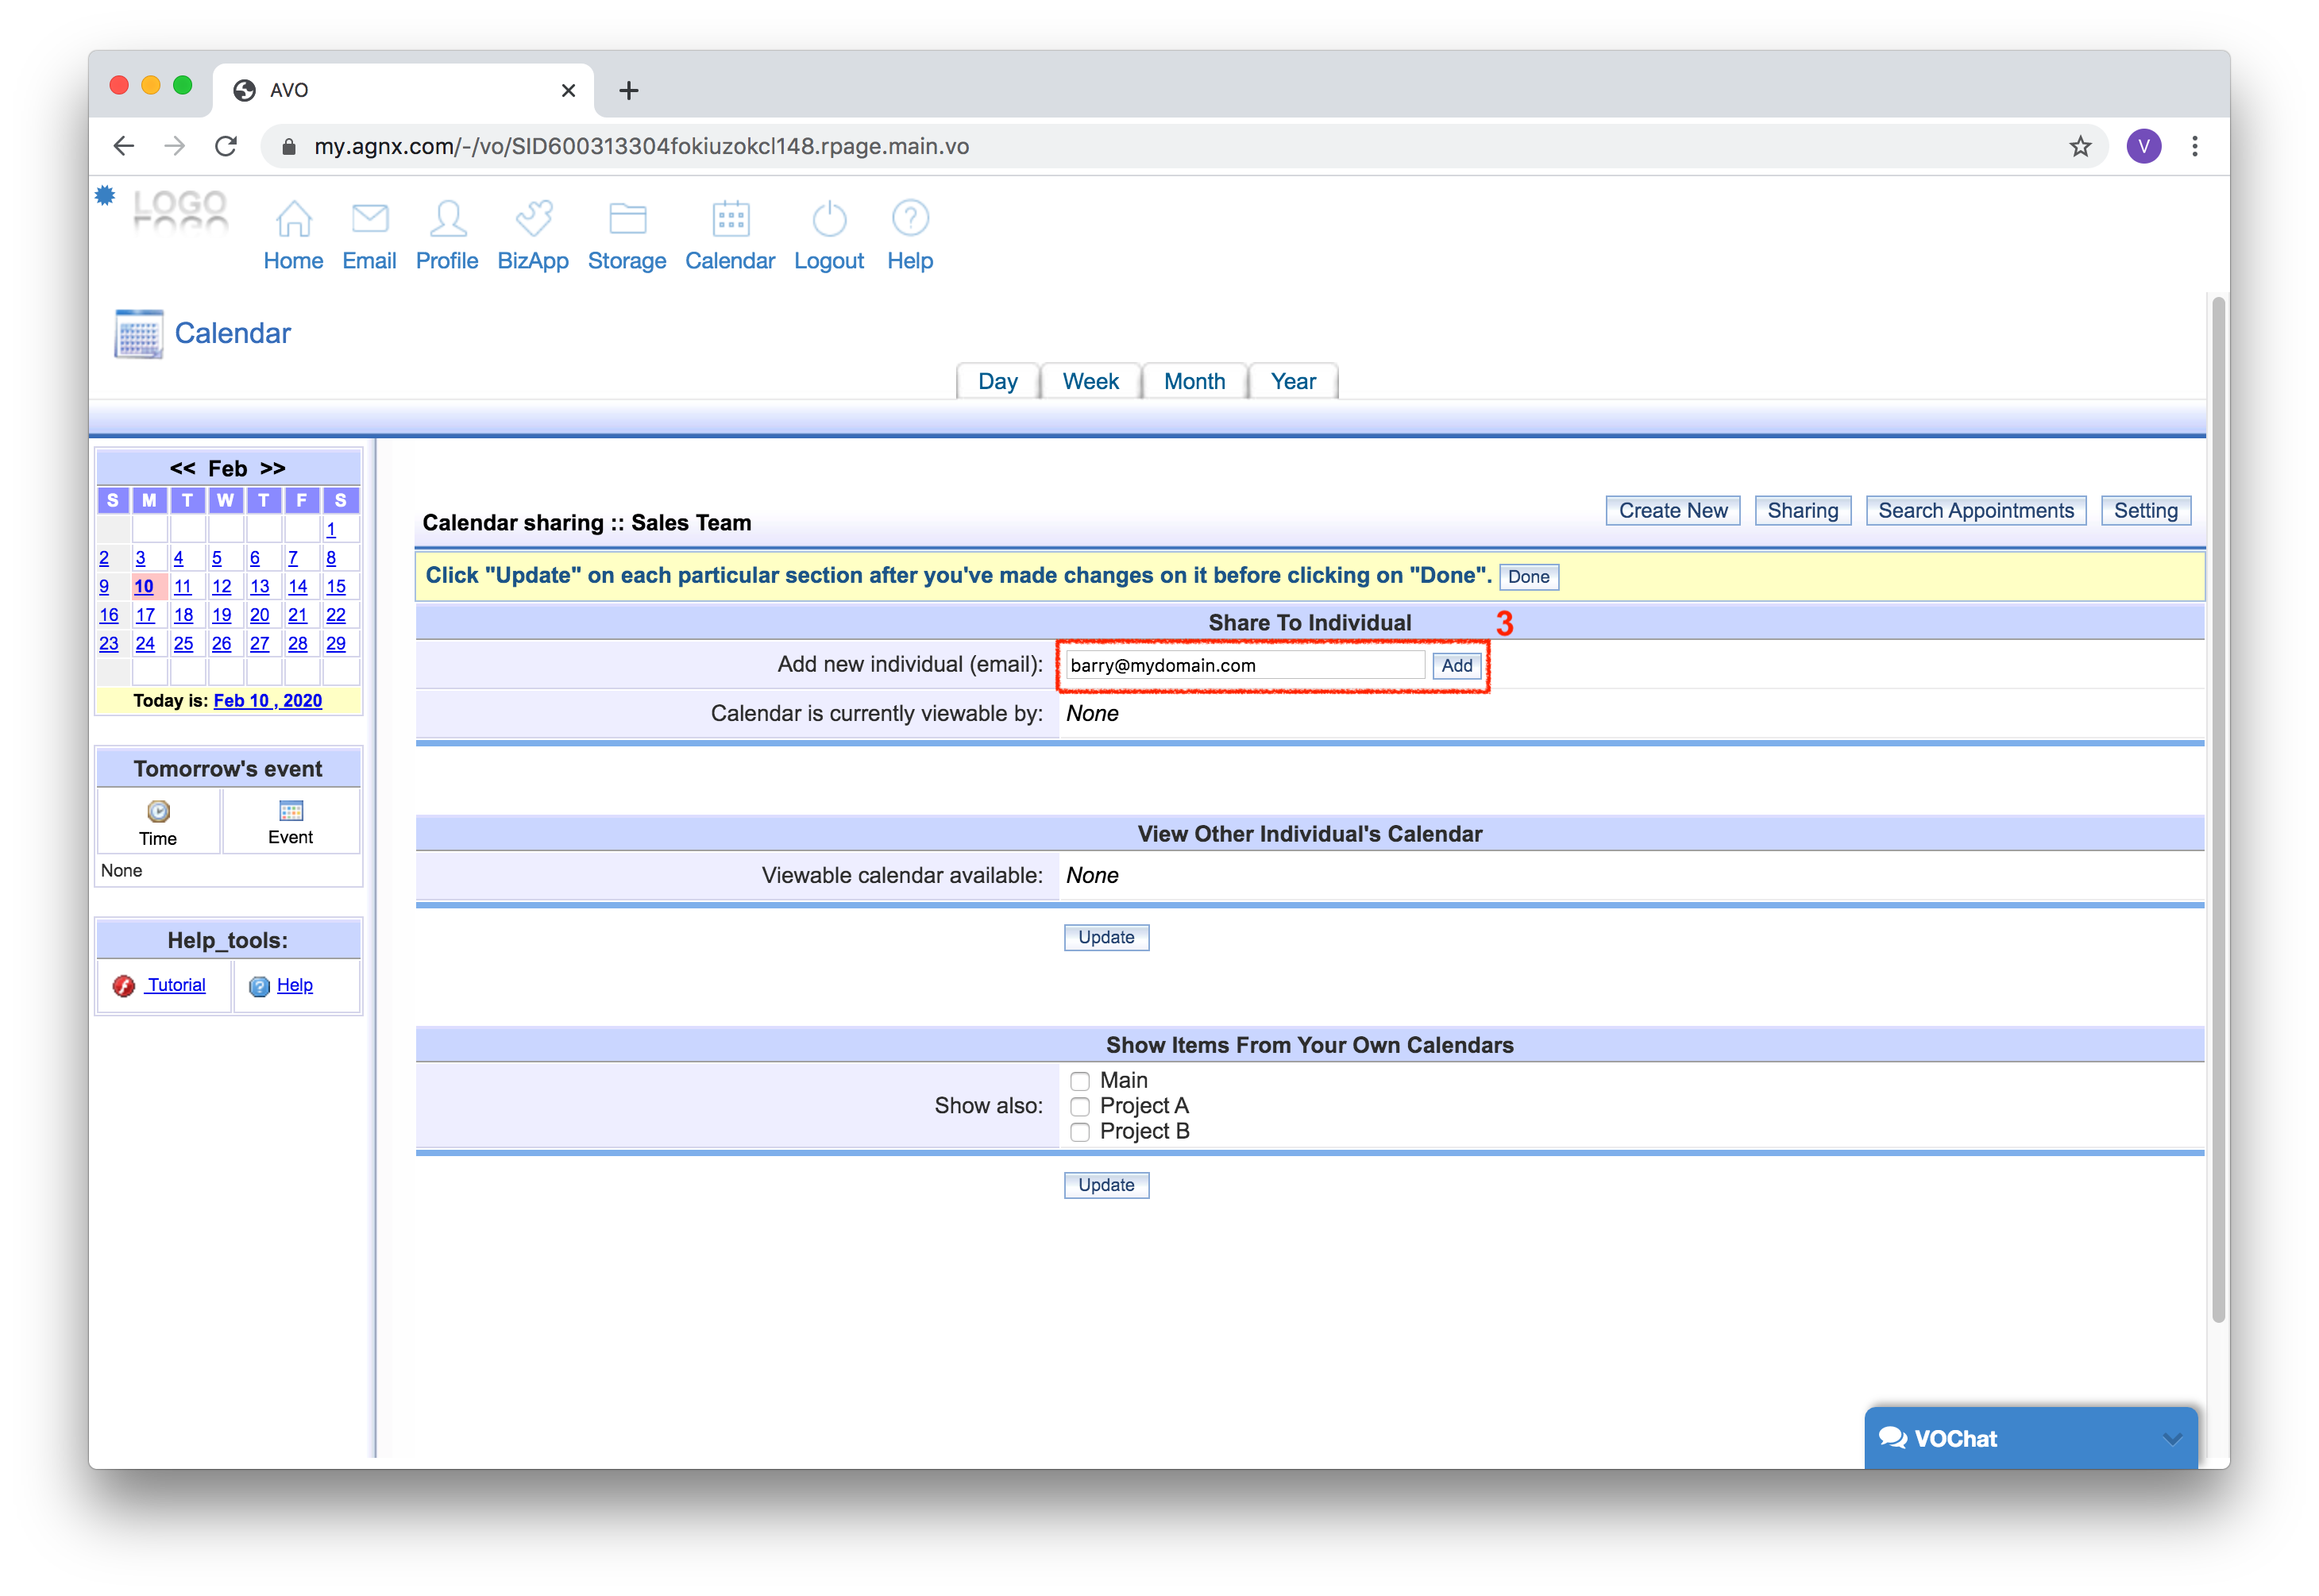Click the page vertical scrollbar

[x=2218, y=810]
